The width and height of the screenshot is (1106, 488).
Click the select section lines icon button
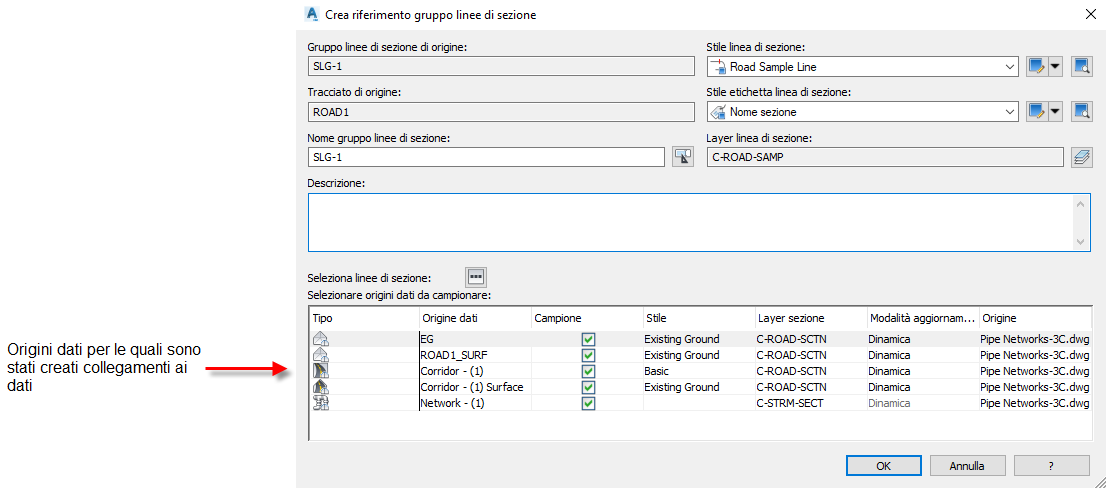(x=476, y=277)
